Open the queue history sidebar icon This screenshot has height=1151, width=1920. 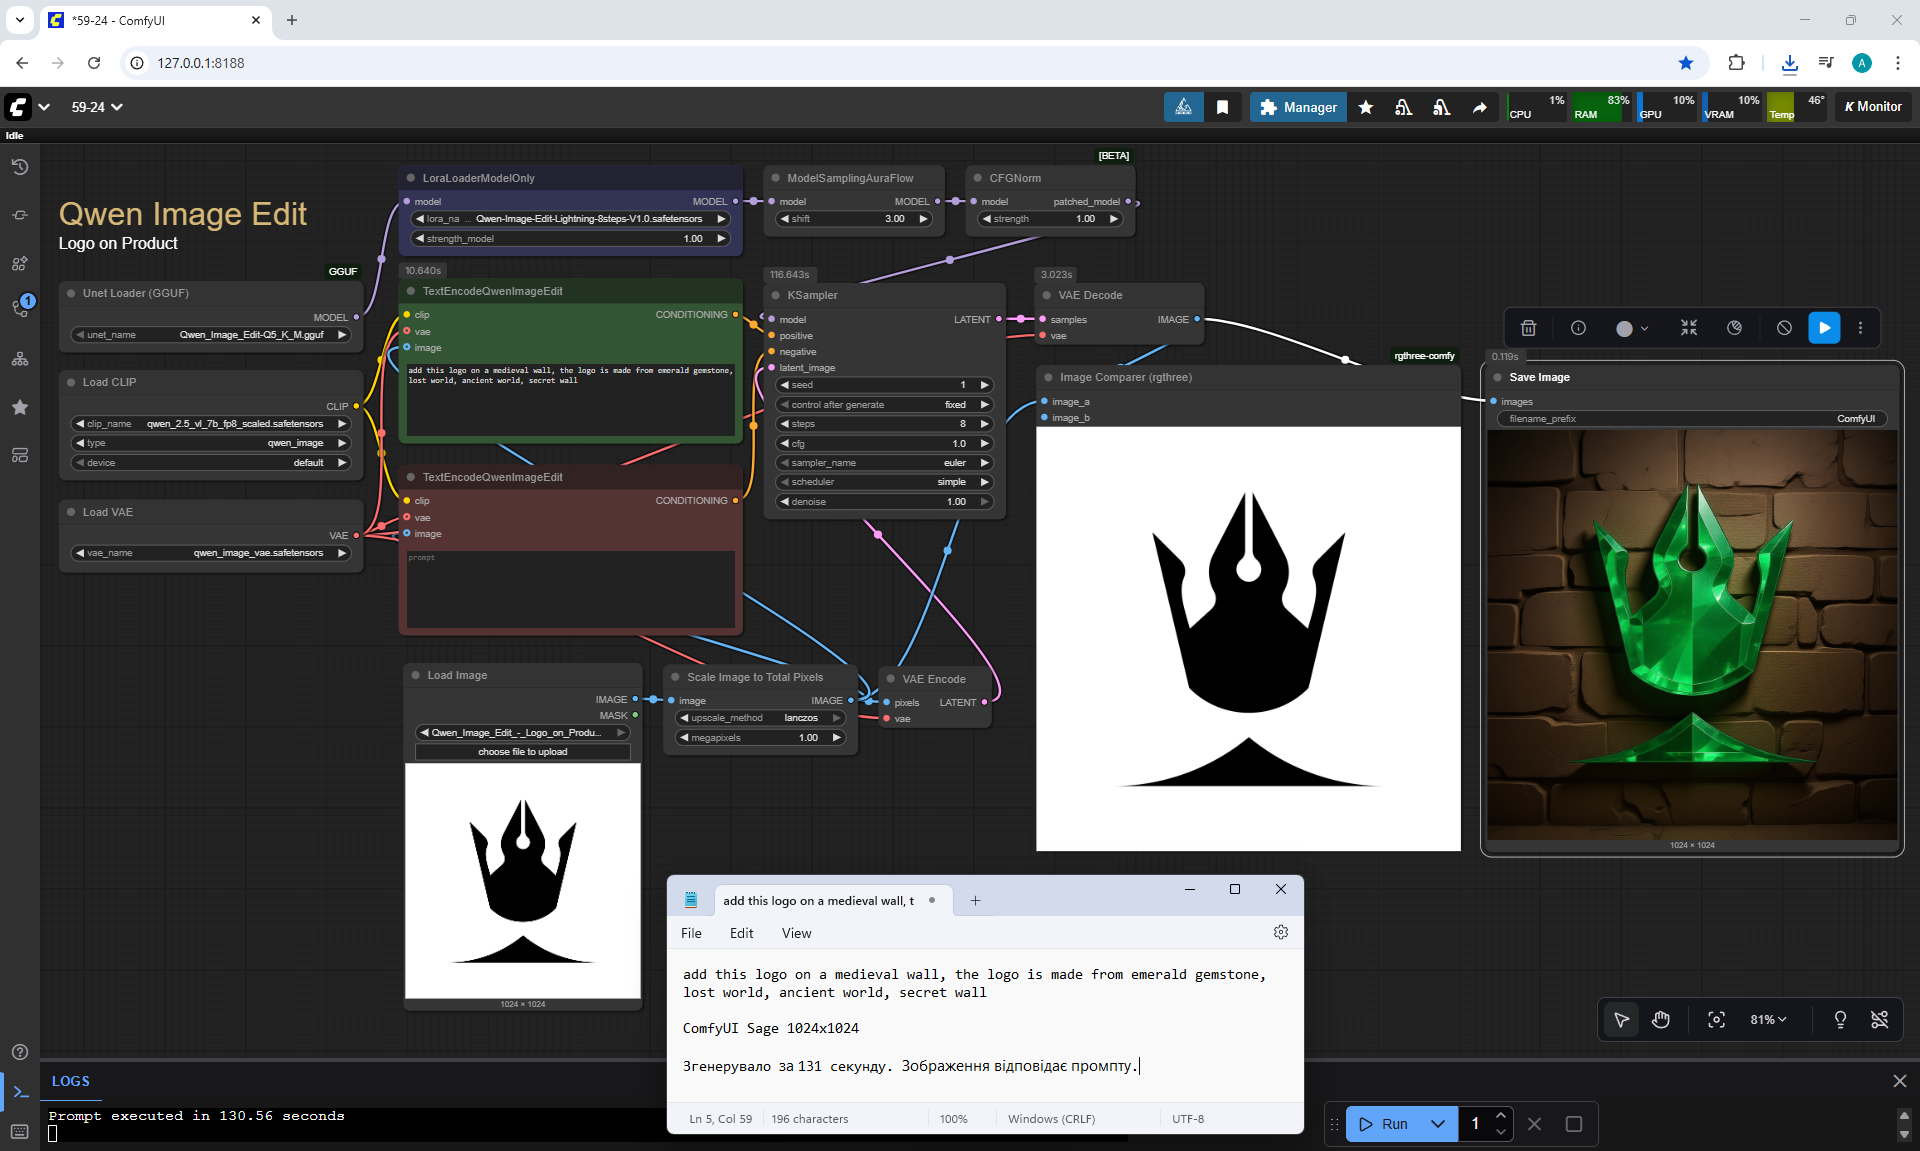pyautogui.click(x=20, y=167)
